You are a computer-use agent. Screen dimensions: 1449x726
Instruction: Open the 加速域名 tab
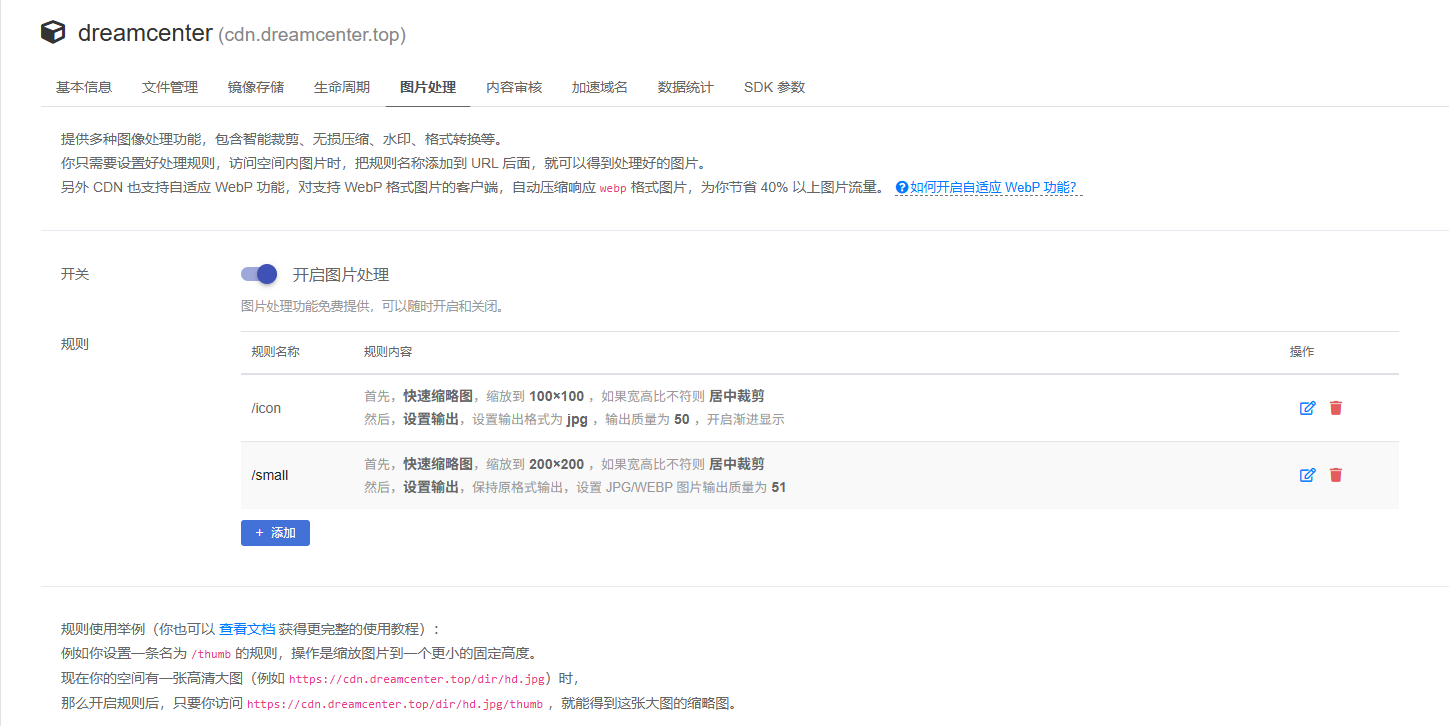(600, 87)
